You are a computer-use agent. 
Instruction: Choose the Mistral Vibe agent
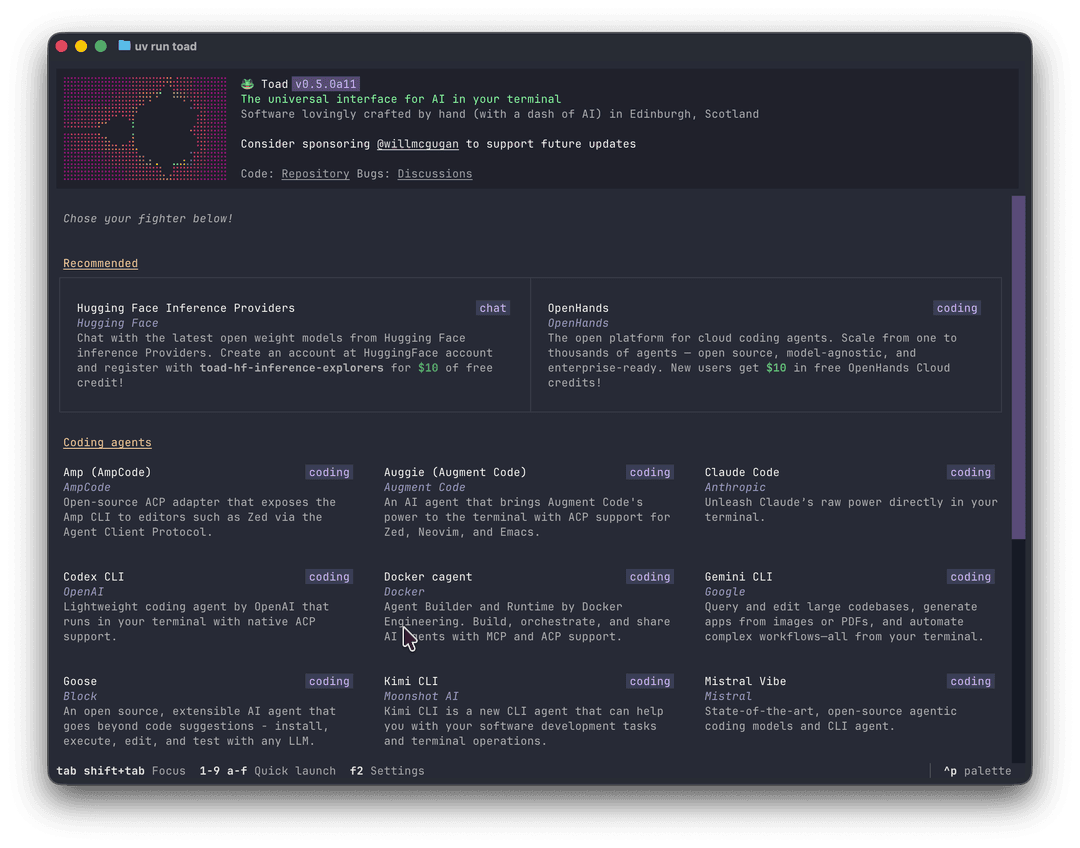[x=849, y=704]
